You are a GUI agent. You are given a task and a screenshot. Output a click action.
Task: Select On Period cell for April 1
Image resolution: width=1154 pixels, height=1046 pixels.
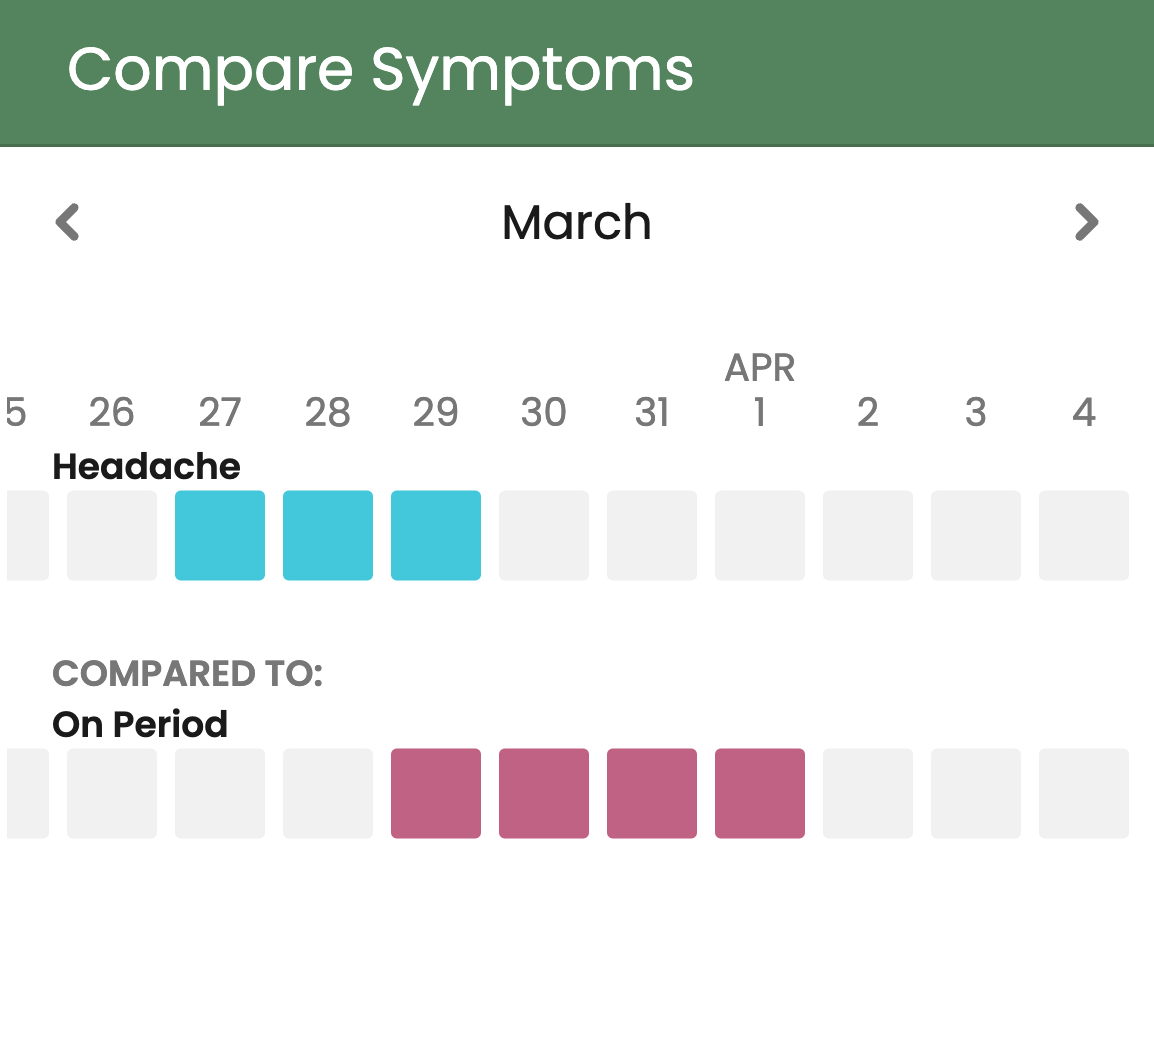(x=760, y=793)
